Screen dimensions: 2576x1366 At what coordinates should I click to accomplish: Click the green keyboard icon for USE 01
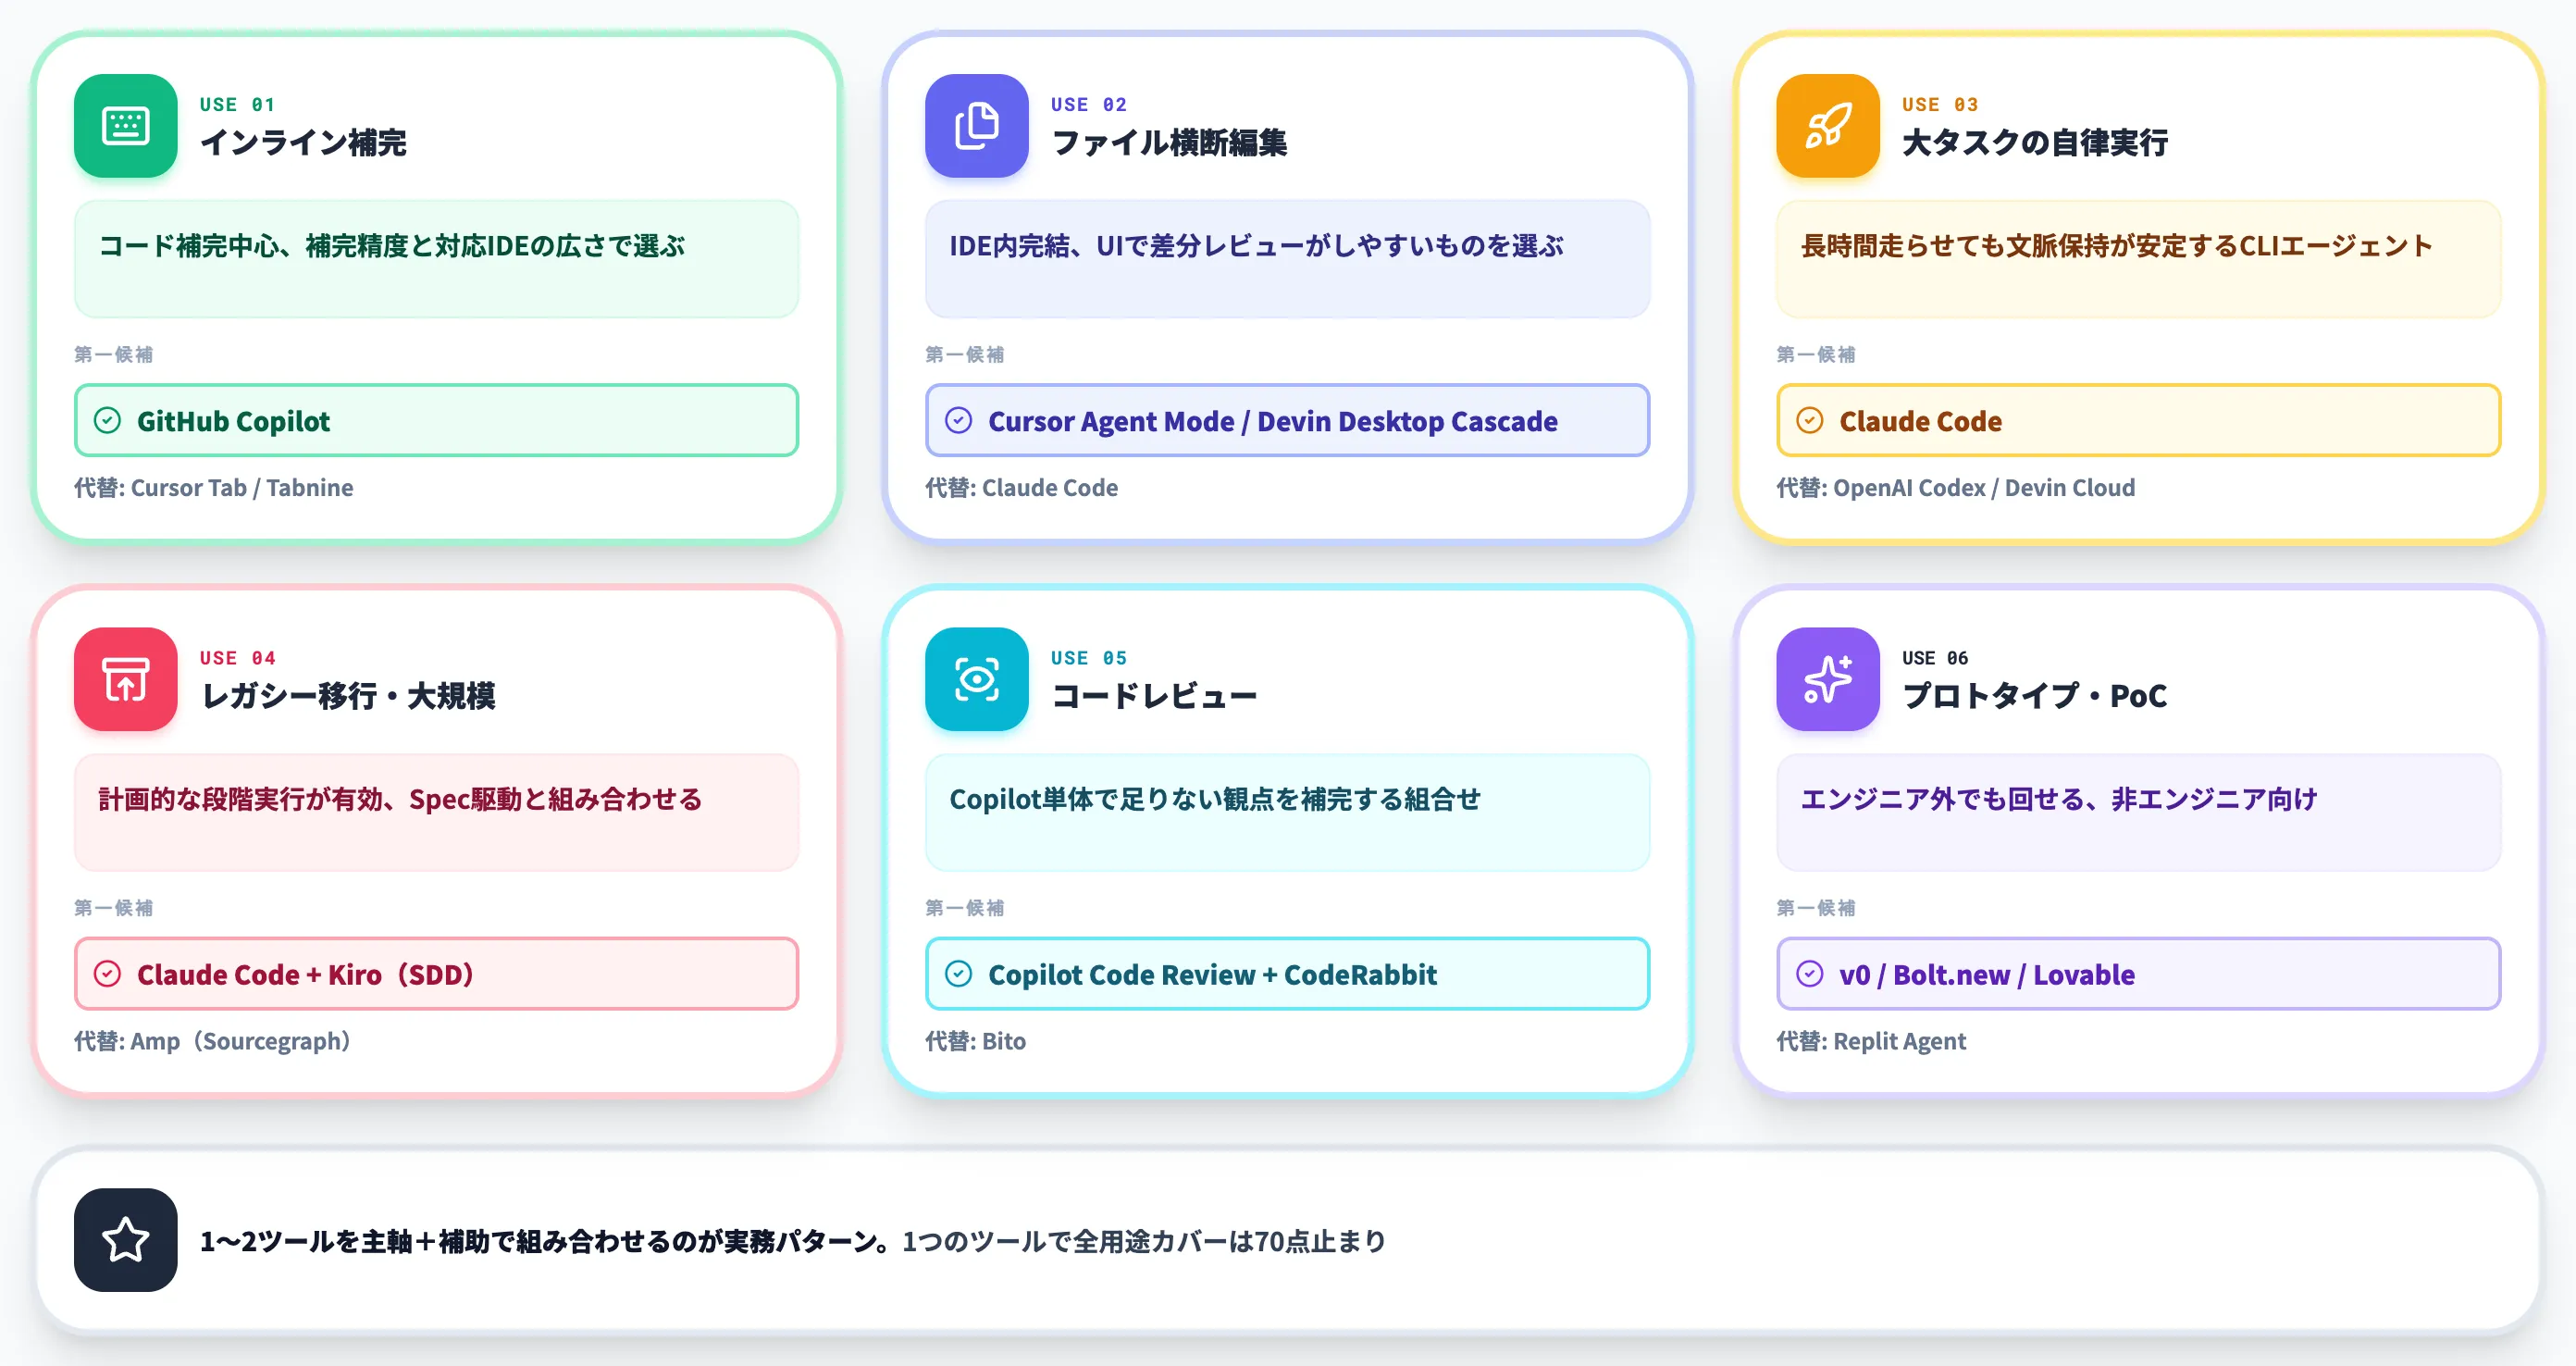125,126
